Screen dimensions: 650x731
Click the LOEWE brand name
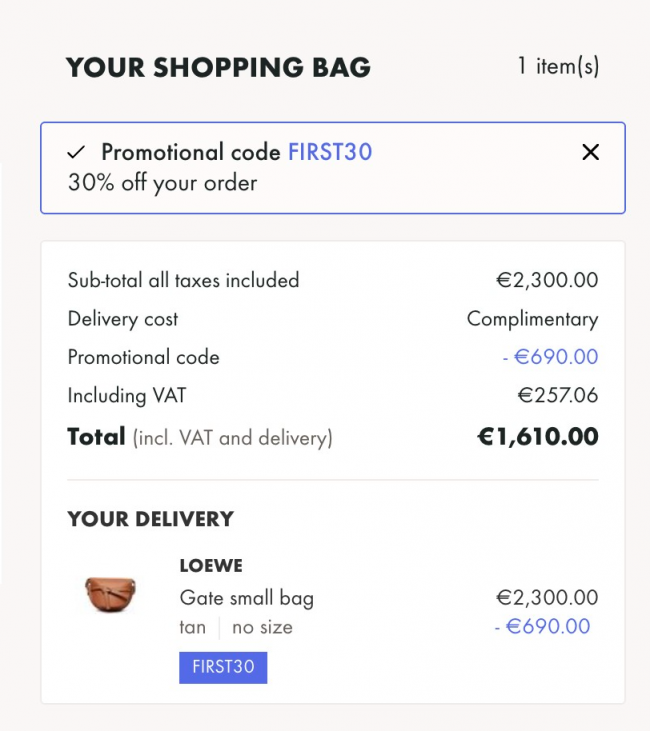pyautogui.click(x=211, y=566)
